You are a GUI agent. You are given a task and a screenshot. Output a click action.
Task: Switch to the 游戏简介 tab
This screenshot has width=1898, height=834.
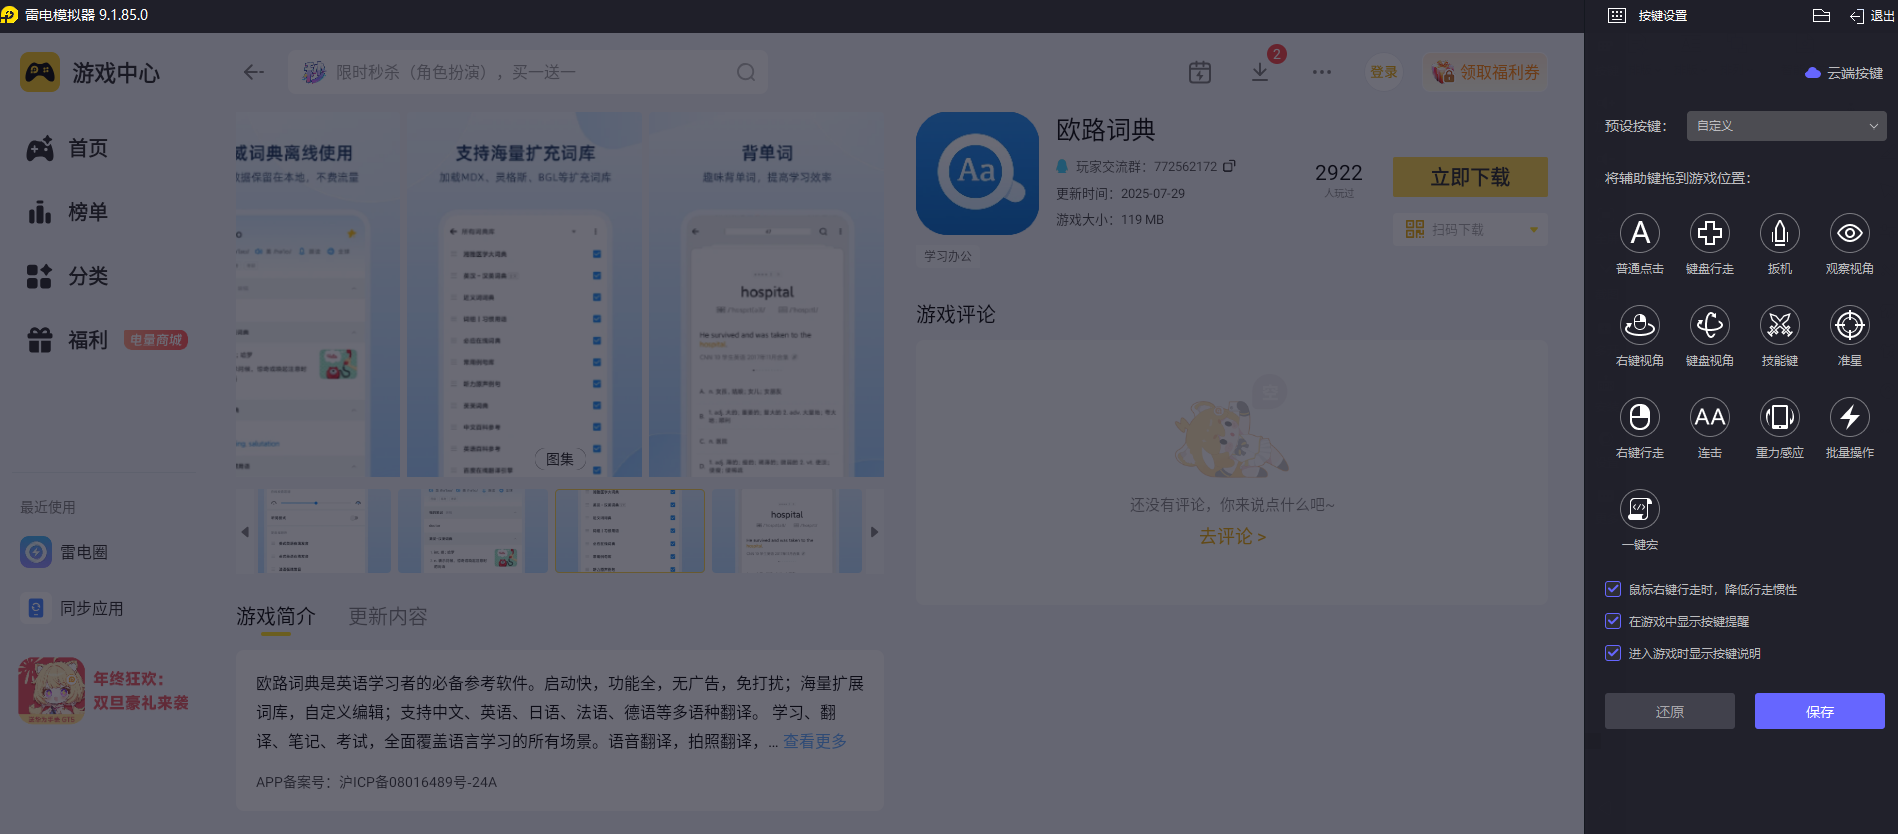[275, 616]
